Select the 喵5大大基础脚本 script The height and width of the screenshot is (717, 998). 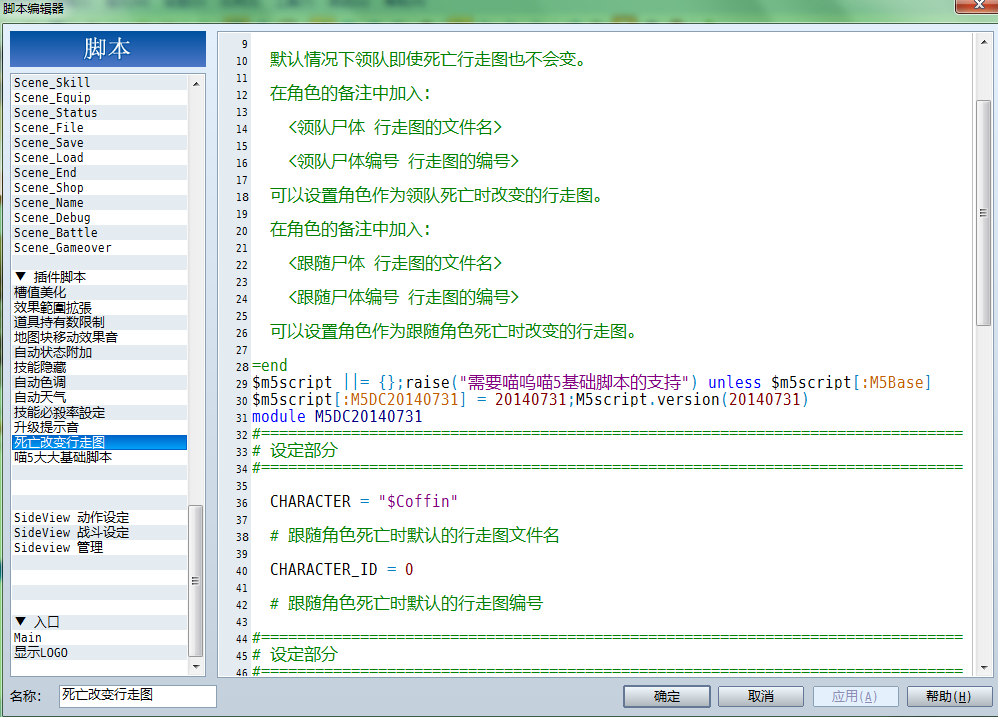click(100, 457)
